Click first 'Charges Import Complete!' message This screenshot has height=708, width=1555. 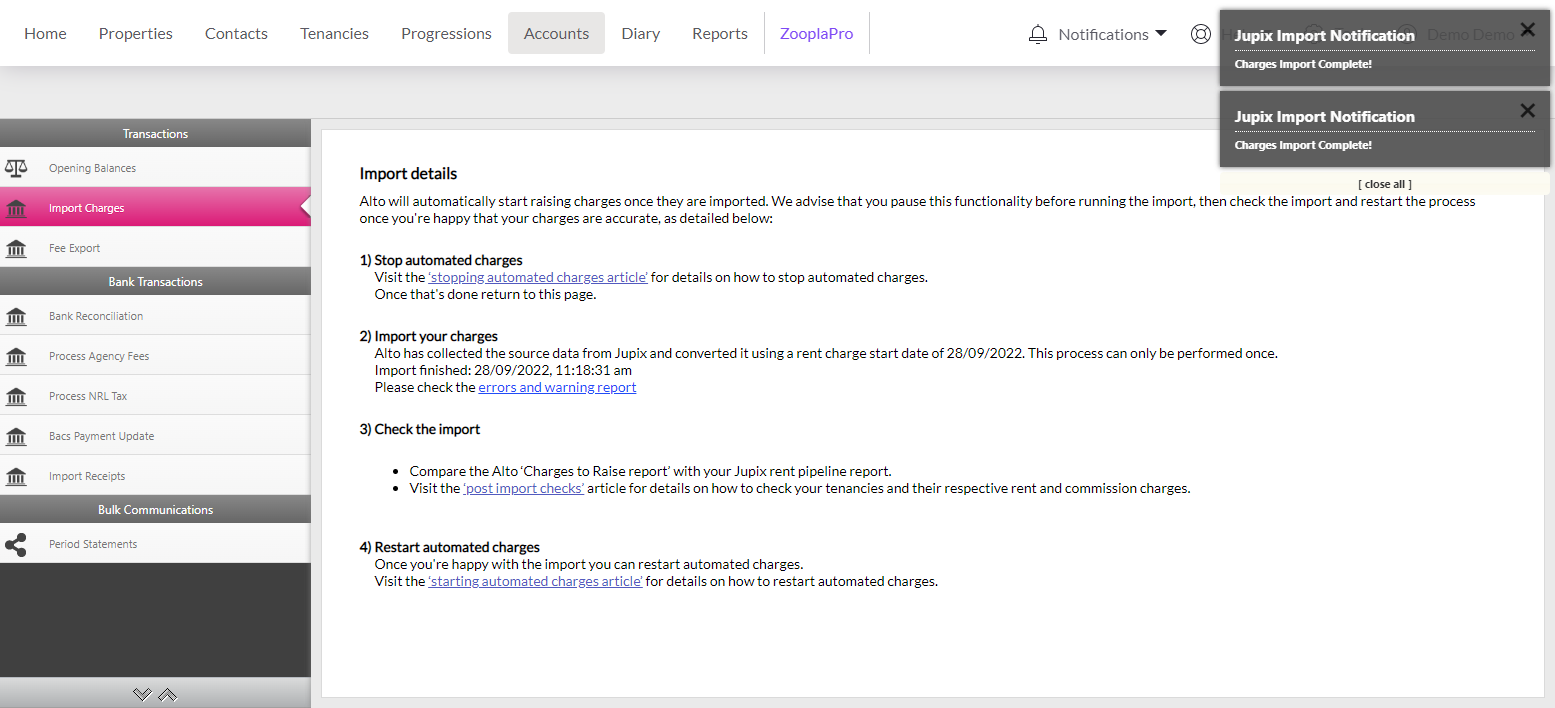(x=1303, y=64)
